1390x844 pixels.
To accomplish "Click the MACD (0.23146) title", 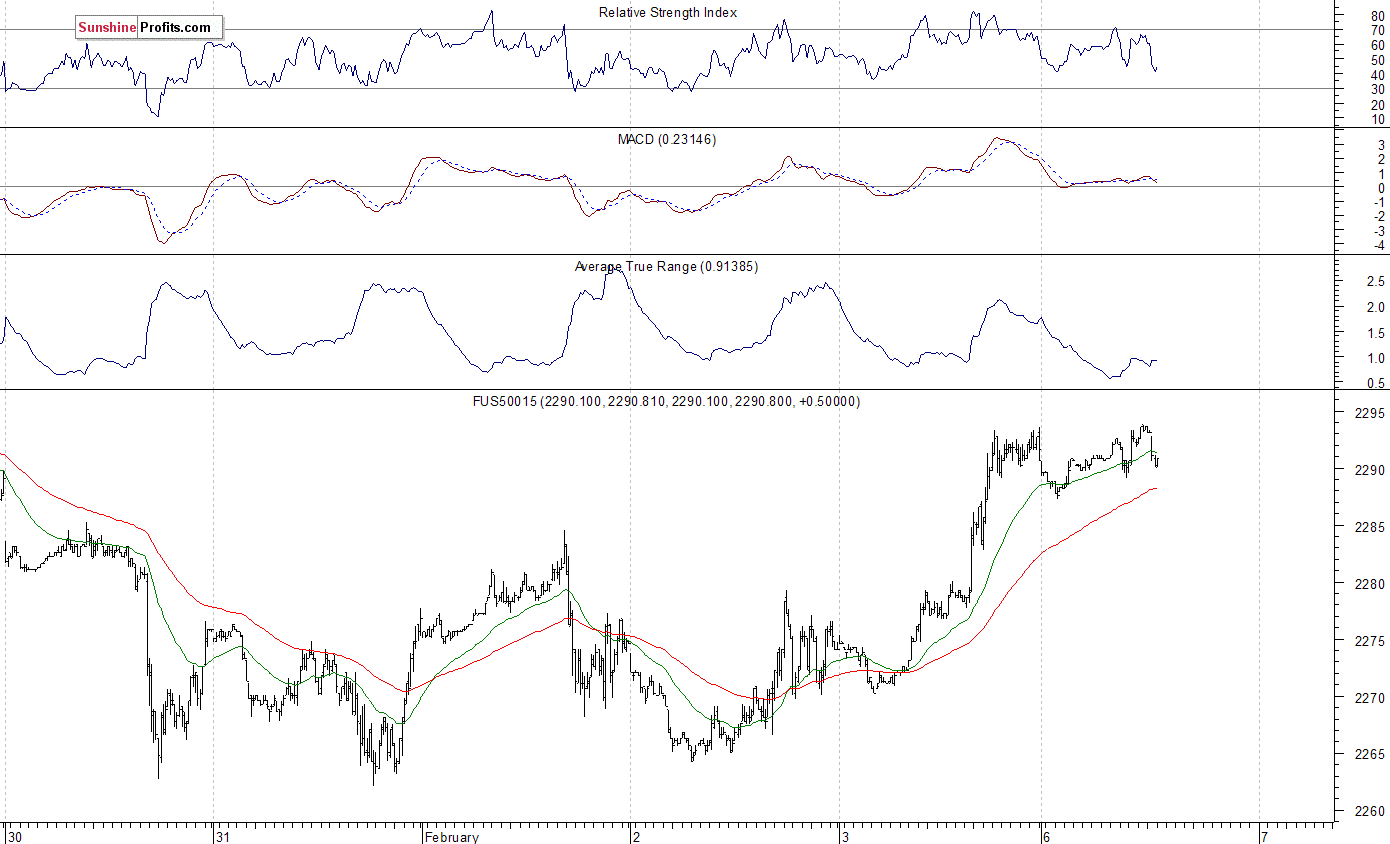I will pyautogui.click(x=666, y=140).
